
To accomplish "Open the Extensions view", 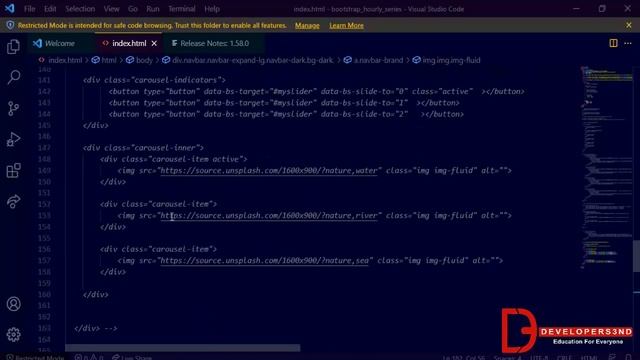I will [13, 170].
